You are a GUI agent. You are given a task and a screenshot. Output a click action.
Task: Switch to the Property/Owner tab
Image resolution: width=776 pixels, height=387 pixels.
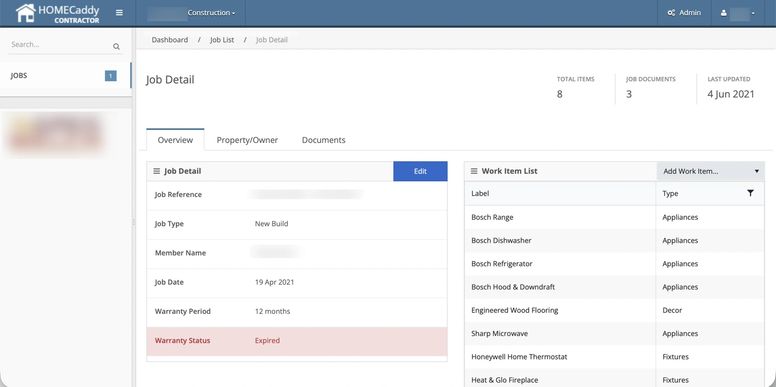point(247,140)
